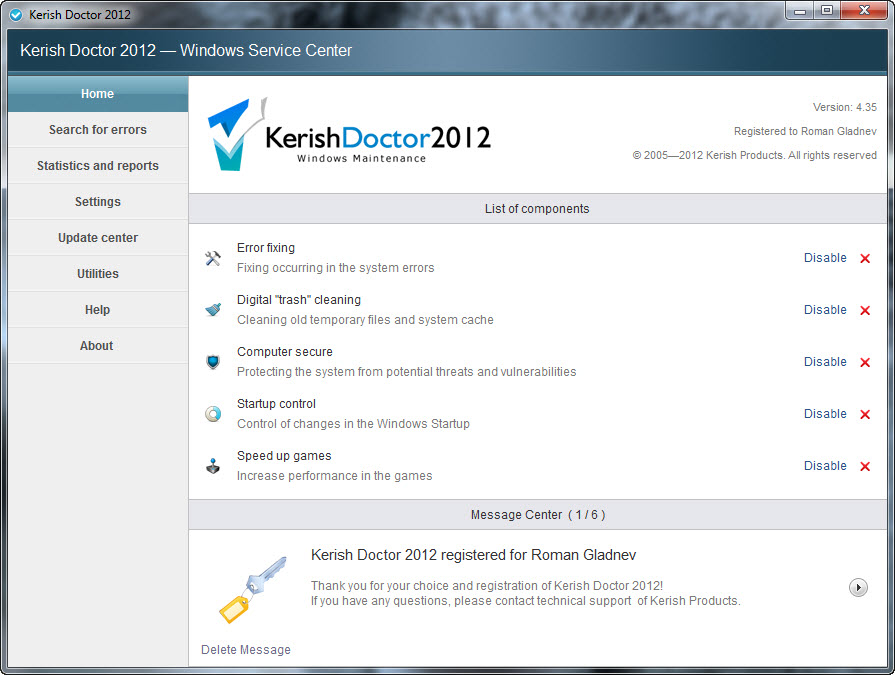
Task: Click the Speed up games joystick icon
Action: 213,466
